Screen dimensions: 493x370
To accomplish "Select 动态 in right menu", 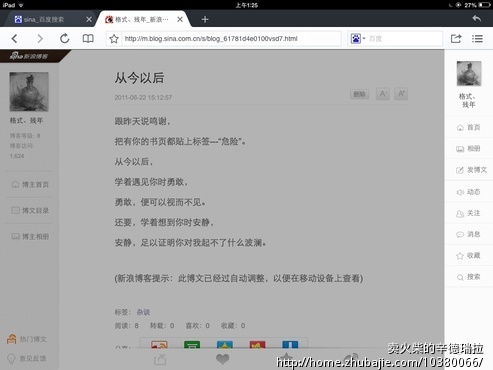I will (469, 192).
